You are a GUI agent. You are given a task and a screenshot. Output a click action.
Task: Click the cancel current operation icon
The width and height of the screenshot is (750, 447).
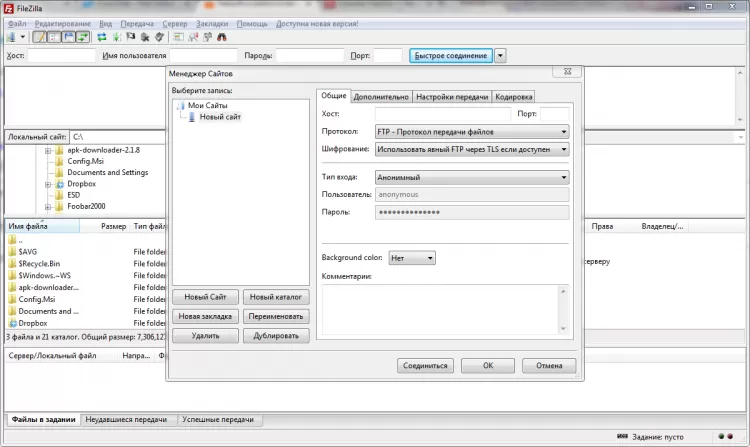(x=131, y=36)
